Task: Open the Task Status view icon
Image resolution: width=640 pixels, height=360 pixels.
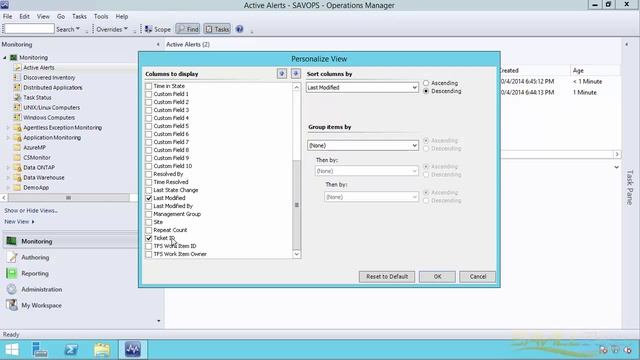Action: tap(17, 97)
